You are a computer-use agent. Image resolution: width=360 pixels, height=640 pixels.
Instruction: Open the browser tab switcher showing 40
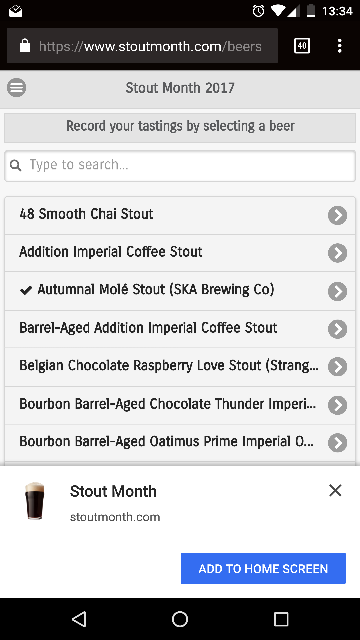click(x=302, y=46)
